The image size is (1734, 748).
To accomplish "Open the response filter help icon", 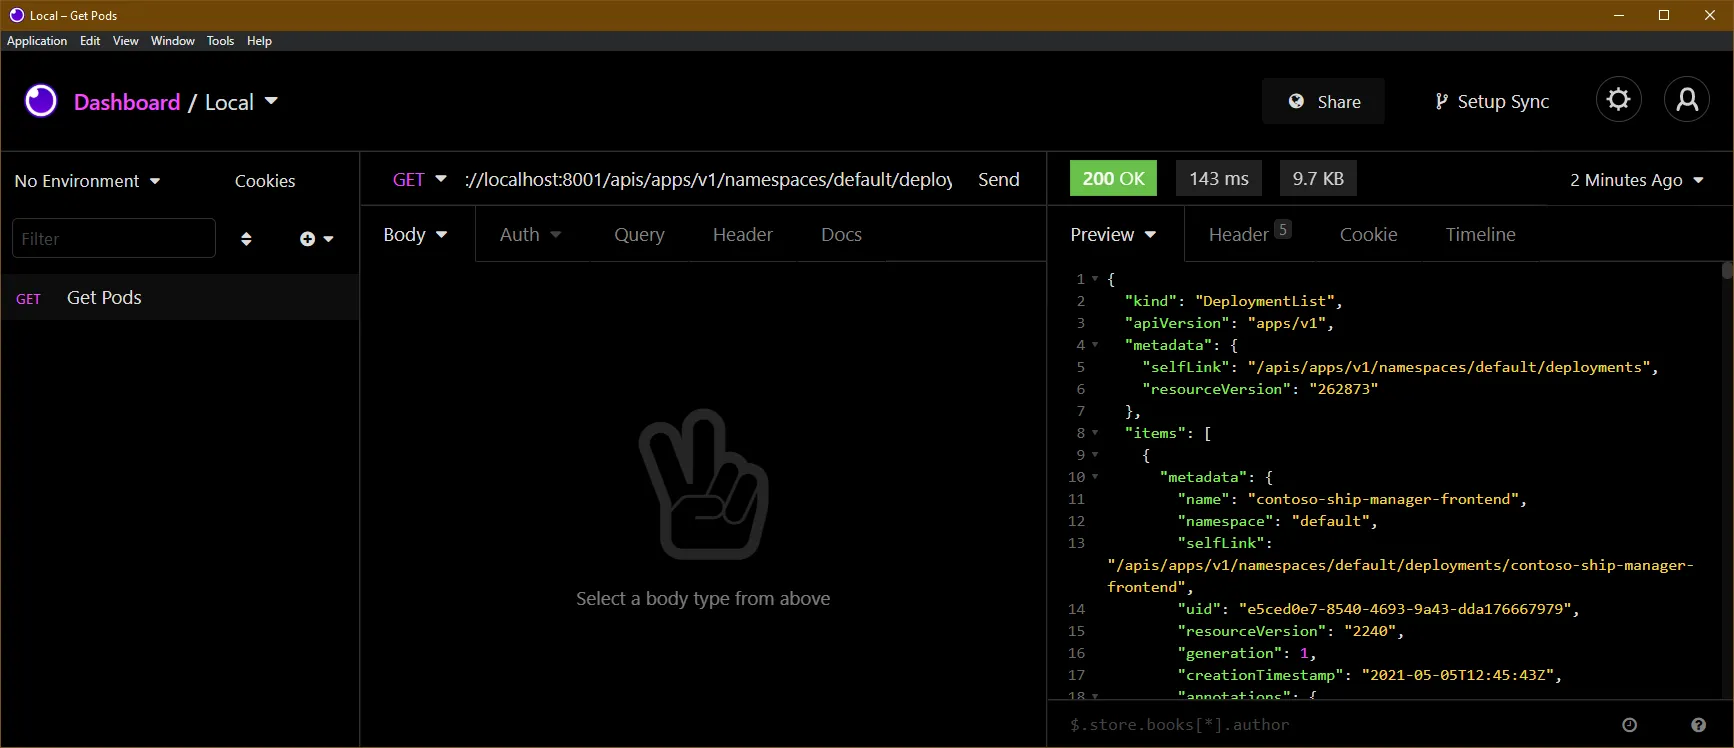I will pos(1698,725).
